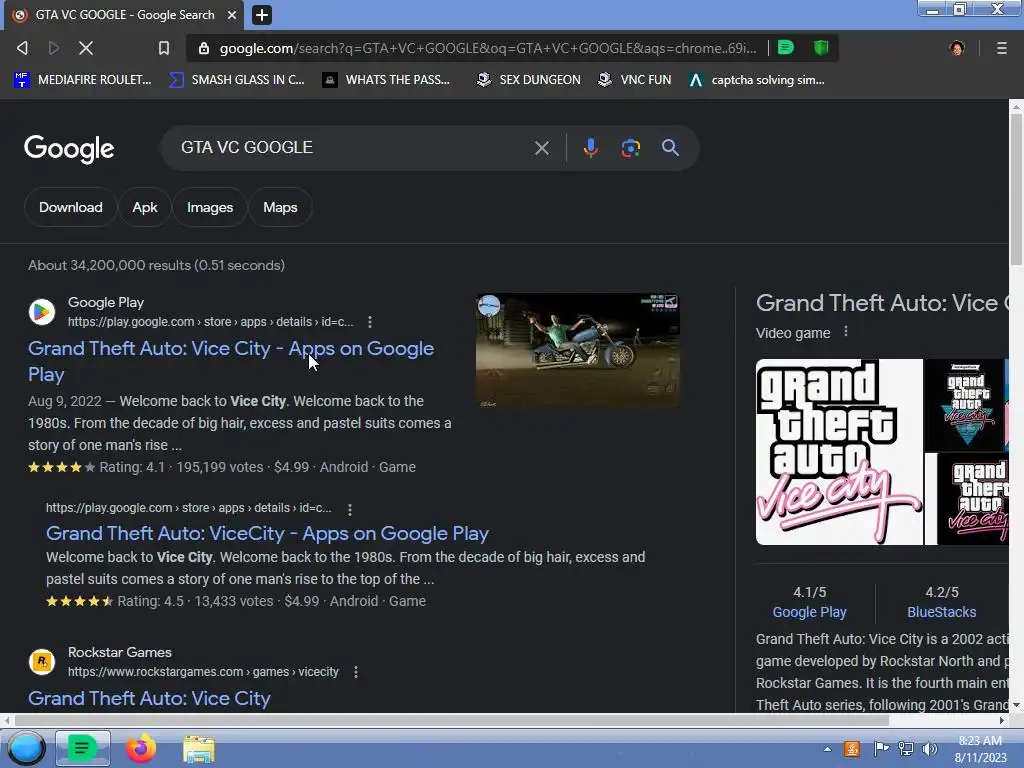Viewport: 1024px width, 768px height.
Task: Open the motorcycle screenshot thumbnail
Action: click(x=578, y=351)
